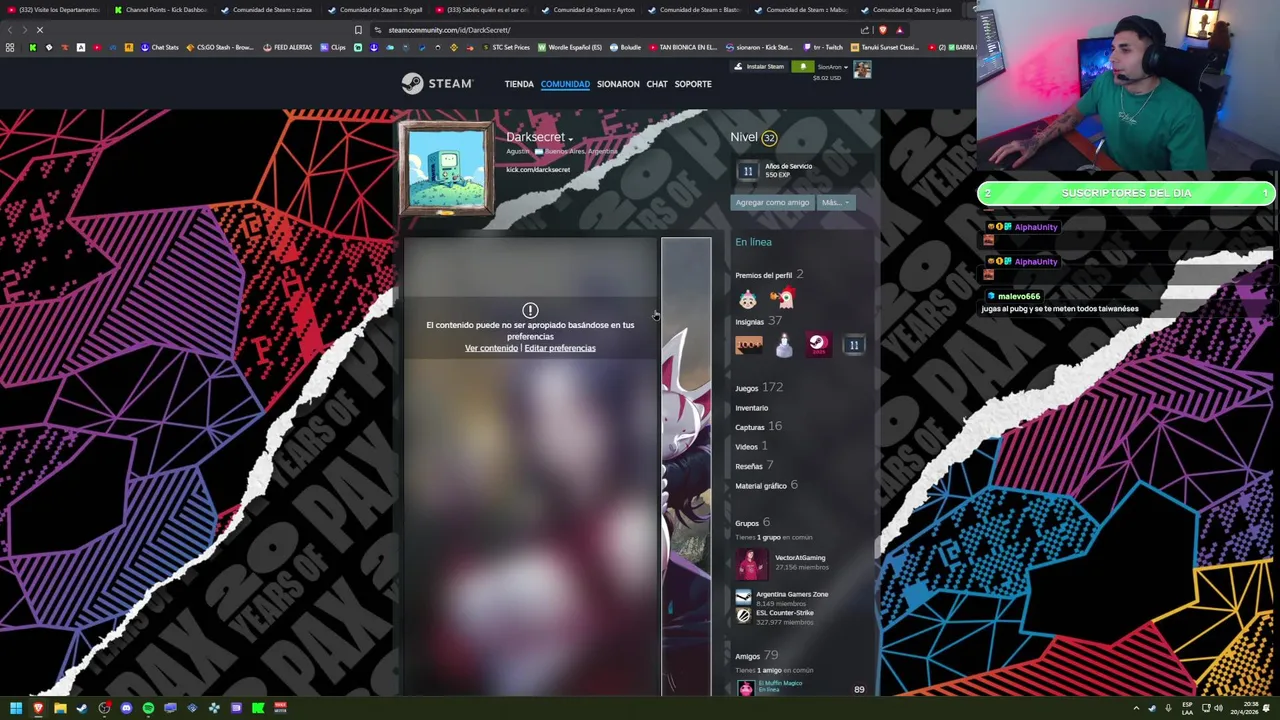Screen dimensions: 1280x720
Task: Click Ver contenido link
Action: [x=491, y=348]
